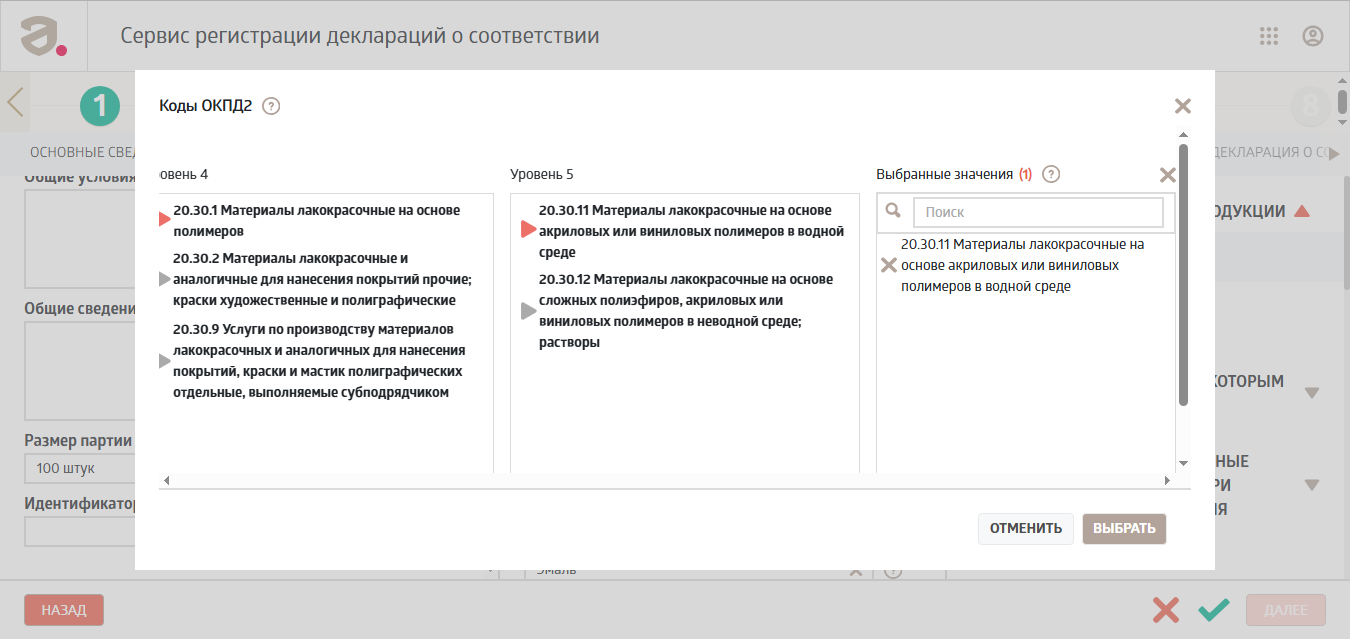The width and height of the screenshot is (1350, 639).
Task: Open the apps grid menu icon
Action: click(1269, 36)
